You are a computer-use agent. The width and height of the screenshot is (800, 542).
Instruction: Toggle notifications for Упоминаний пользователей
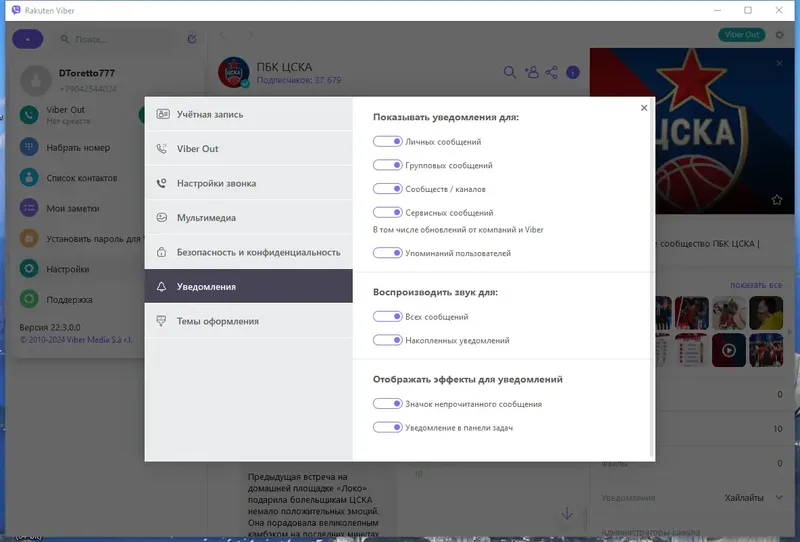[x=387, y=253]
